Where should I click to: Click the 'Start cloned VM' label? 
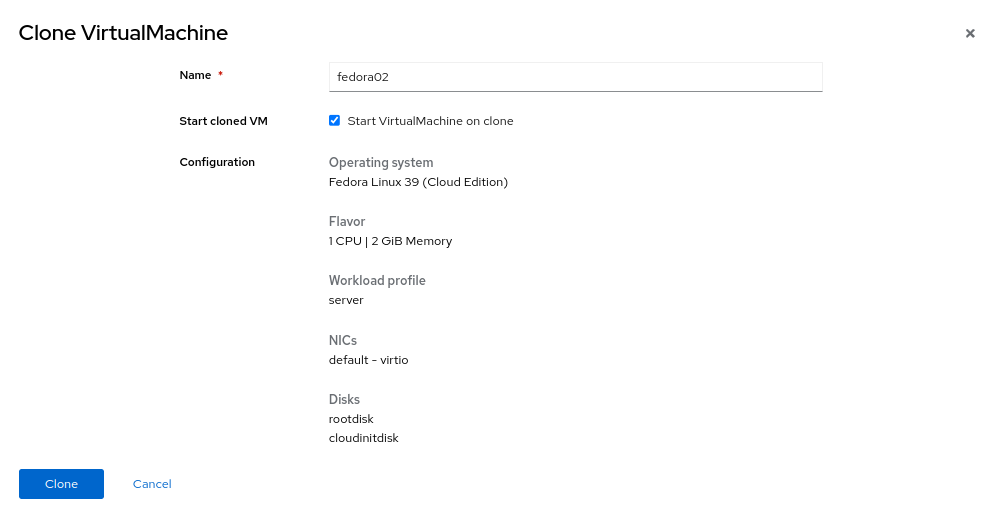tap(223, 121)
